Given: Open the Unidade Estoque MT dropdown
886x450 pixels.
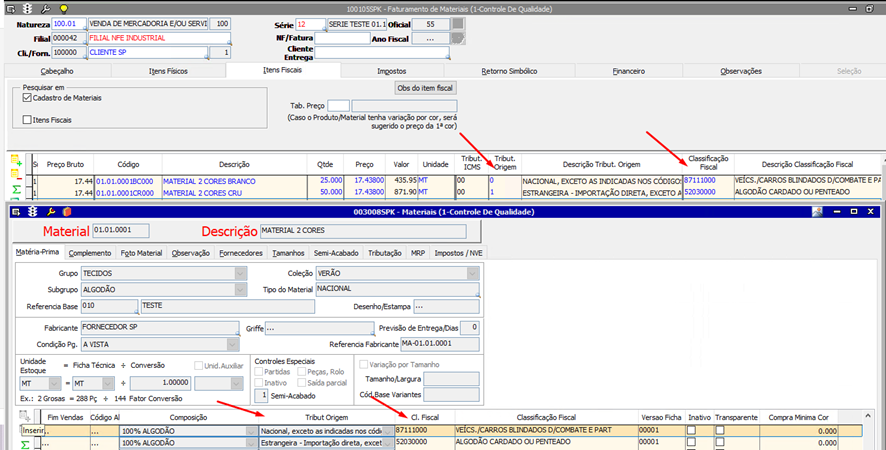Looking at the screenshot, I should [54, 383].
